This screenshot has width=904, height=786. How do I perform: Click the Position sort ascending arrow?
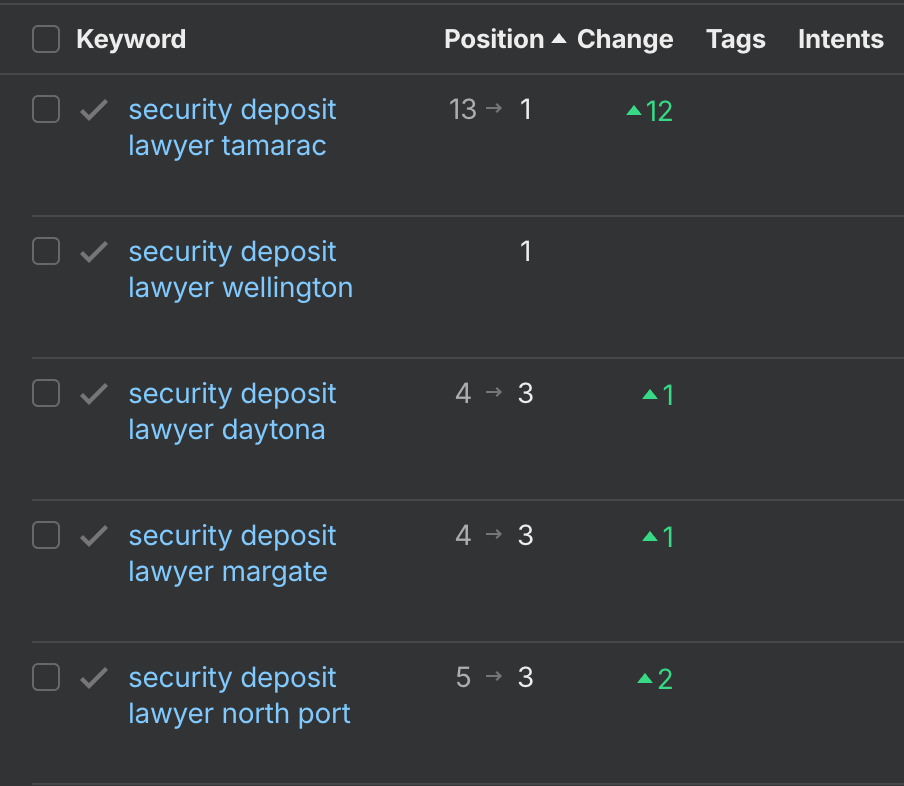[559, 39]
